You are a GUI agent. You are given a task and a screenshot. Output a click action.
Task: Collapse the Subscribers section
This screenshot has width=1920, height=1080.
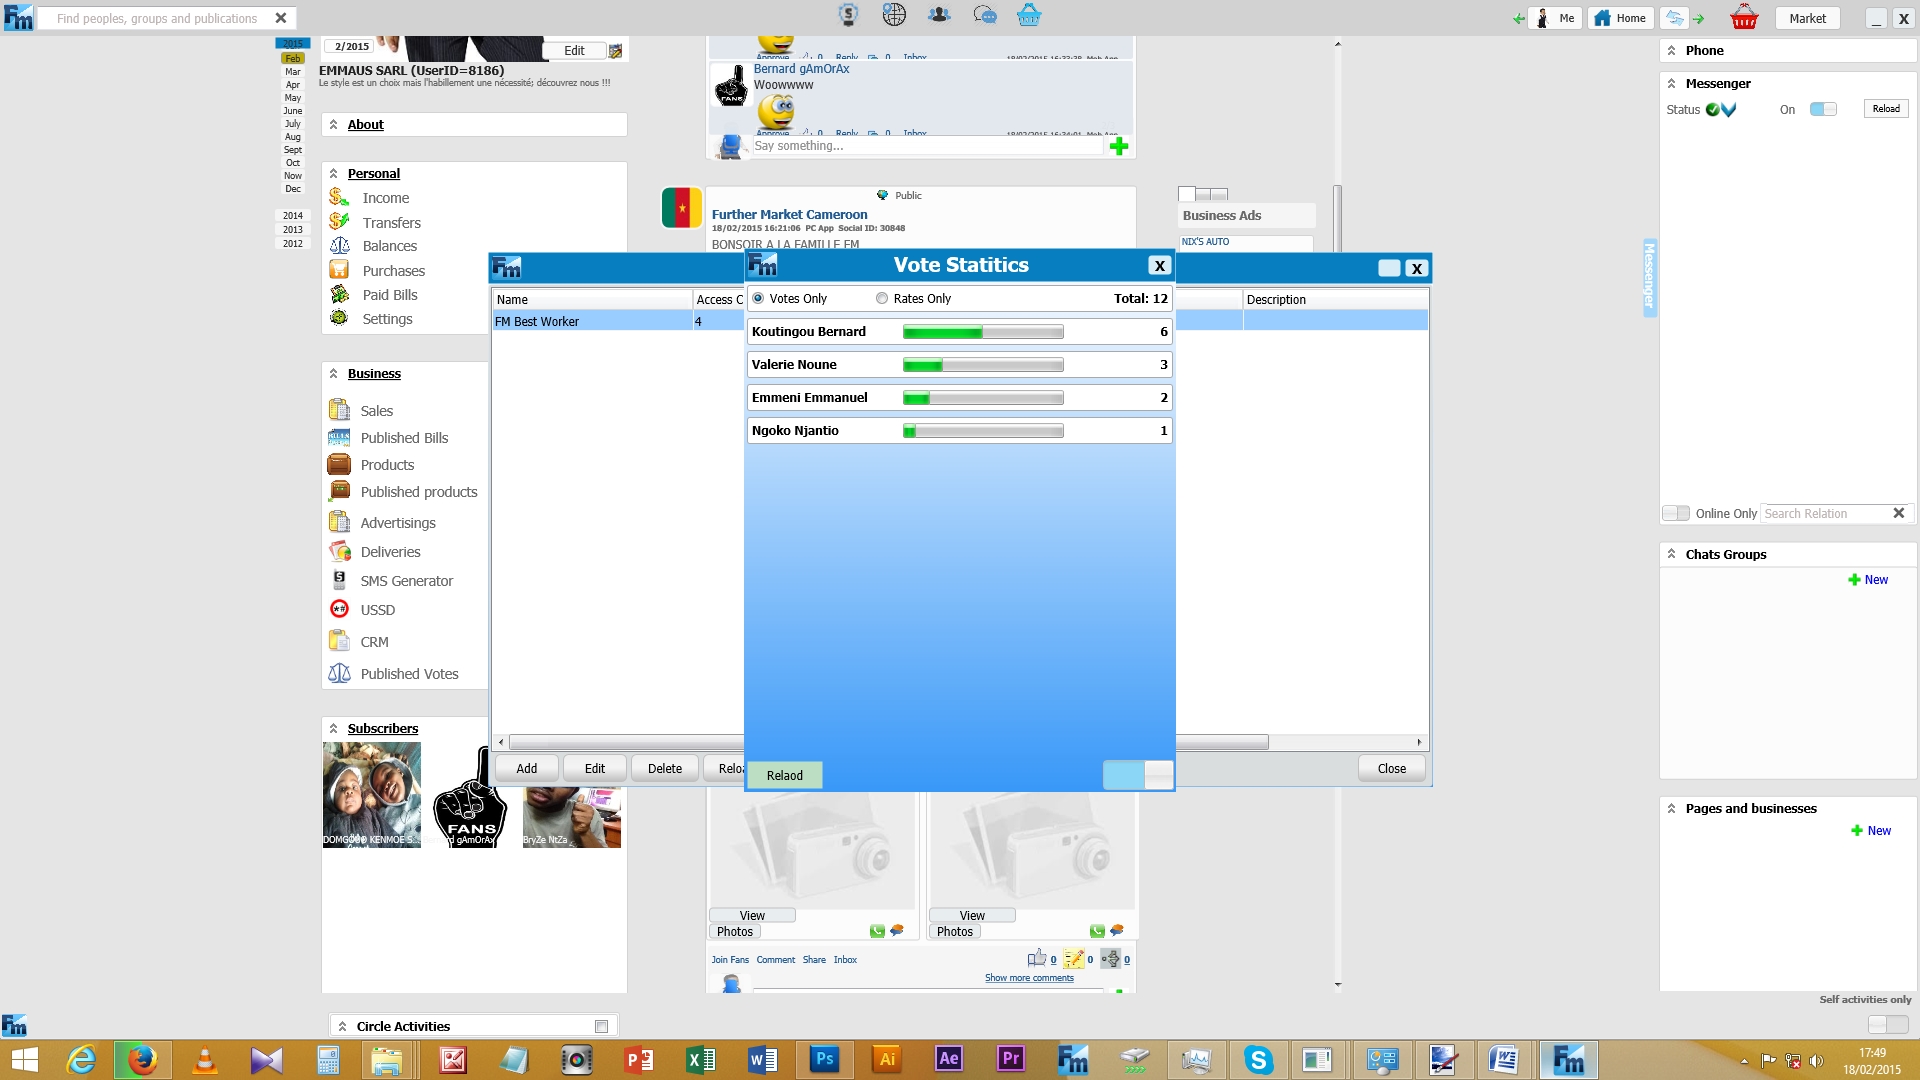coord(333,728)
